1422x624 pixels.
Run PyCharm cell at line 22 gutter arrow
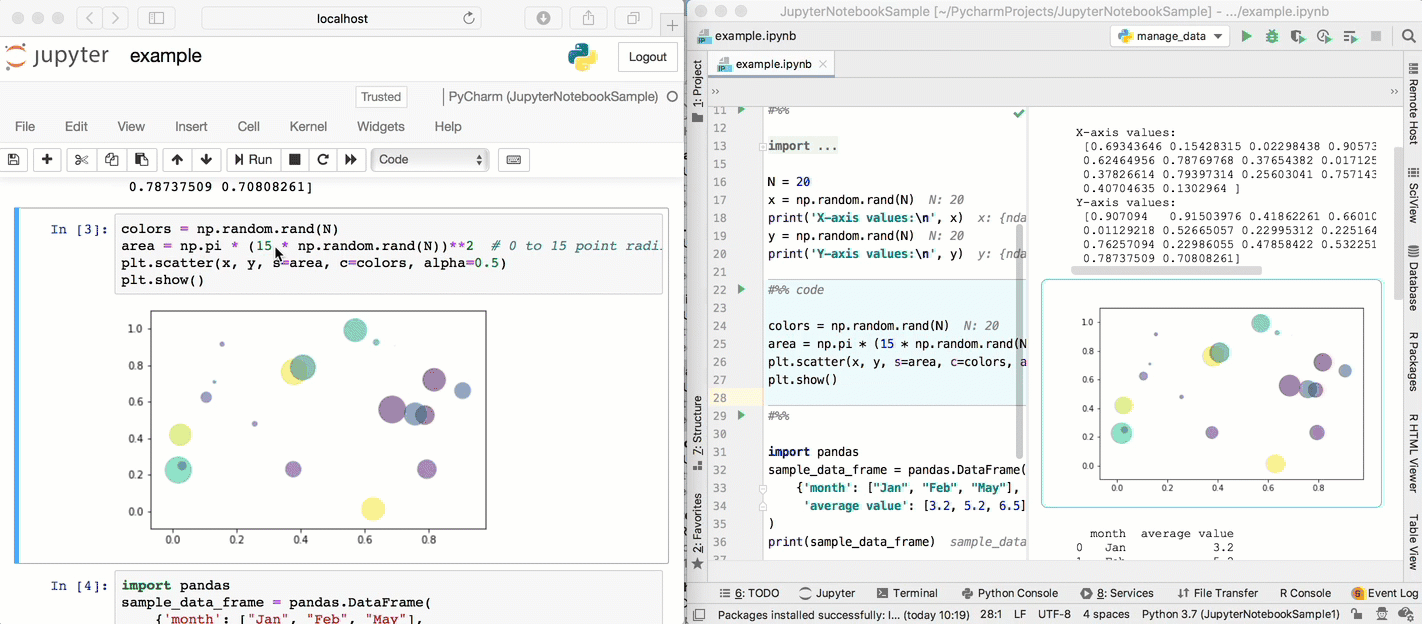point(741,289)
